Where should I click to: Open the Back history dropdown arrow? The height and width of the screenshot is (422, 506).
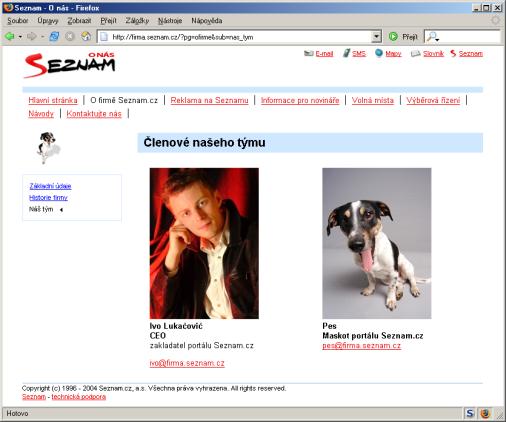[20, 36]
